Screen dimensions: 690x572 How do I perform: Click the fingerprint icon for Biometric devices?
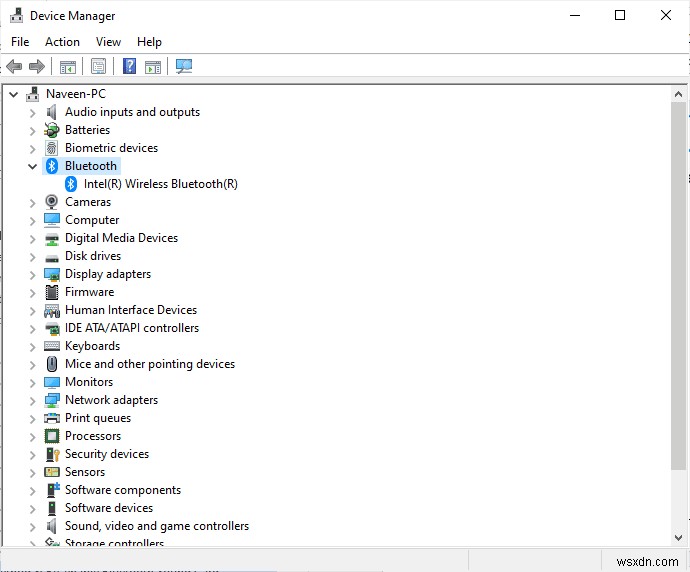pos(51,148)
